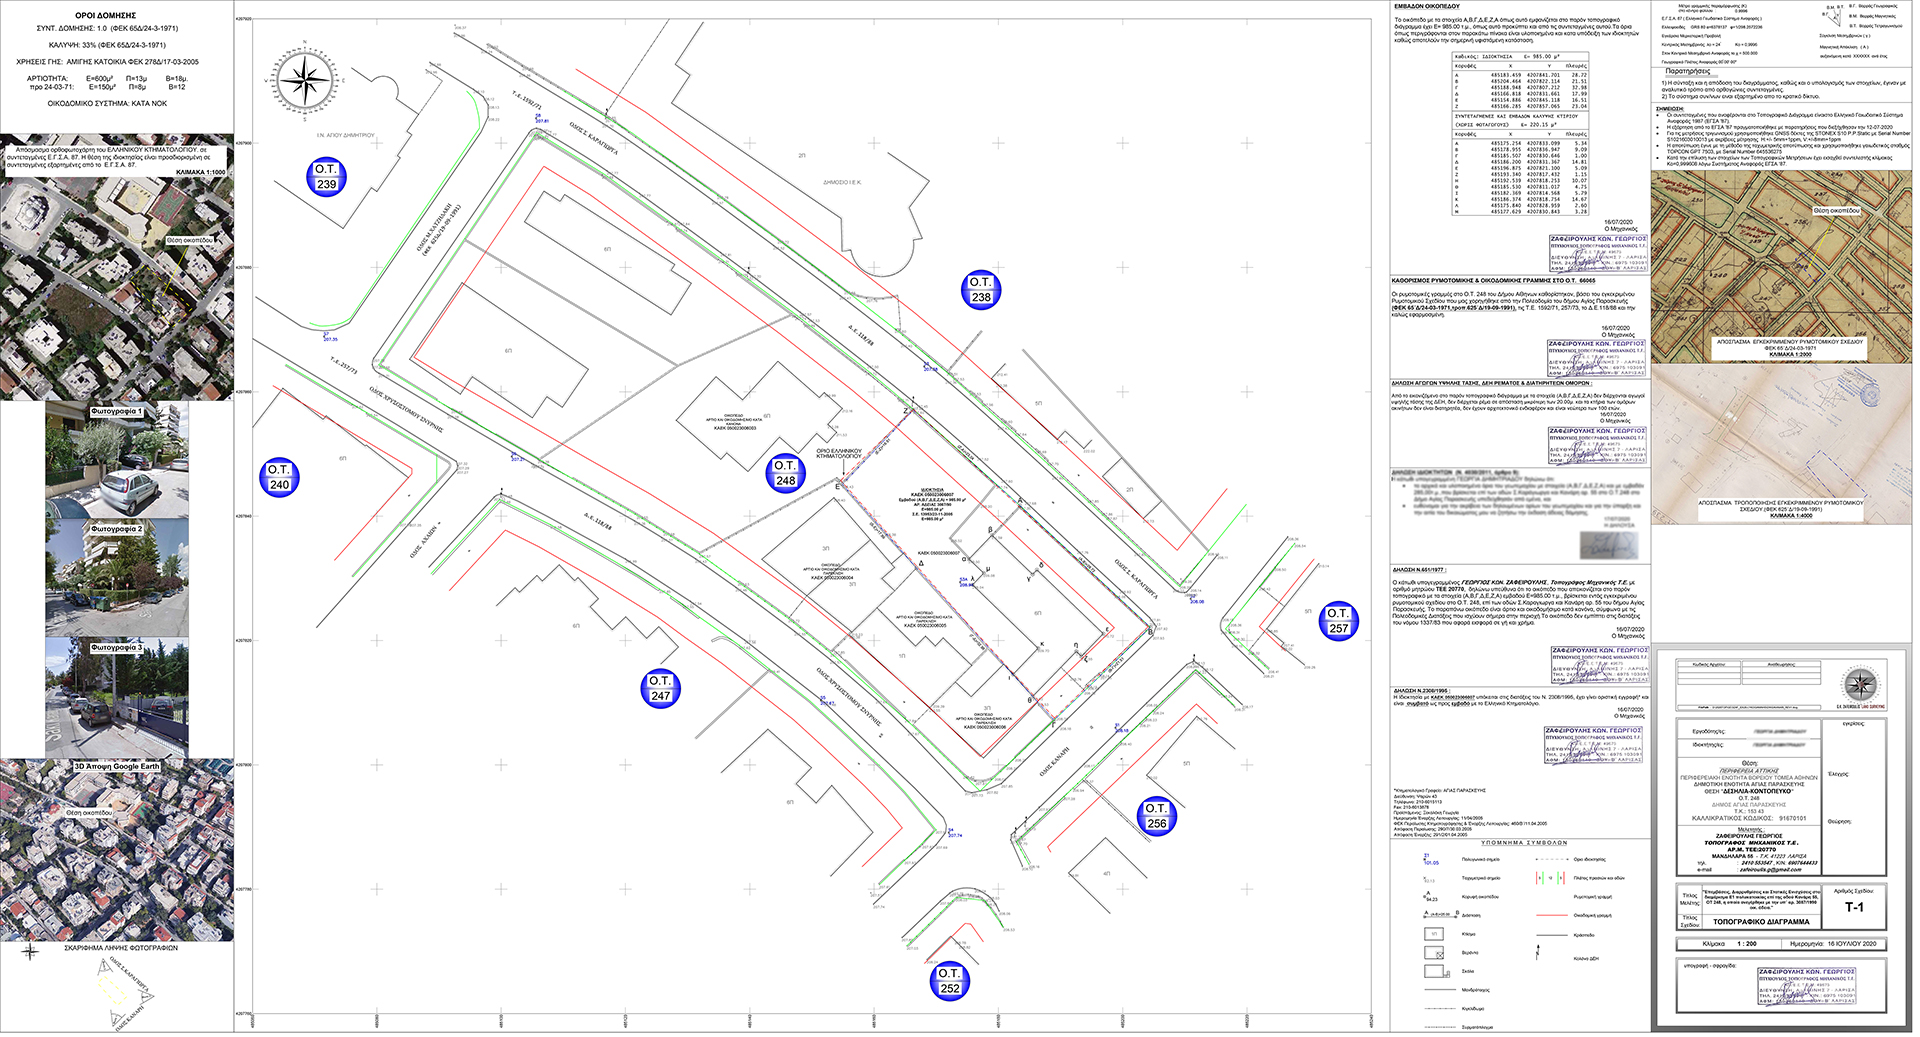1920x1037 pixels.
Task: Click the ΥΠΟΜΝΗΜΑ ΣΥΜΒΟΛΩΝ legend title
Action: (1524, 843)
